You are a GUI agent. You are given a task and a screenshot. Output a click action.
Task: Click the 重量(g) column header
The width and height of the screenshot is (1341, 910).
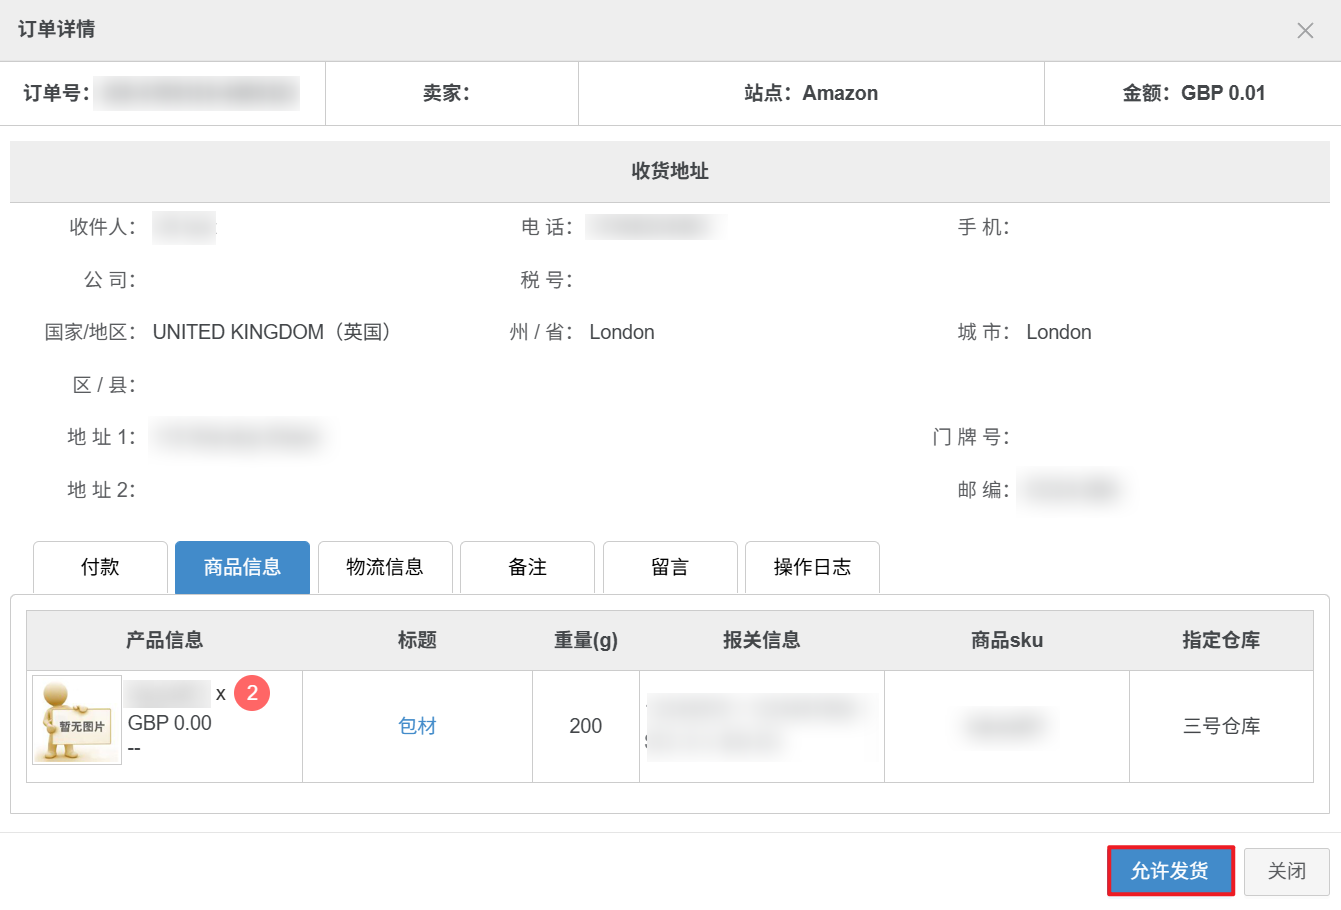pos(586,640)
